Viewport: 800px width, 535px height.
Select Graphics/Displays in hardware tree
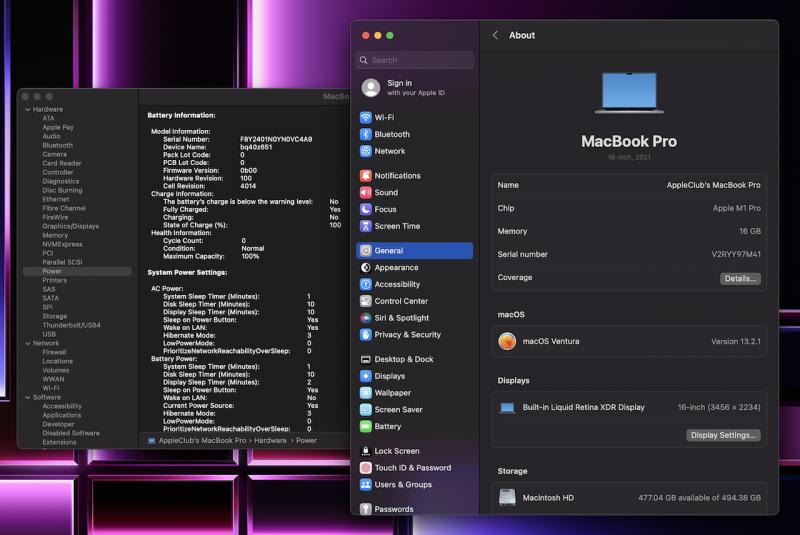(70, 226)
